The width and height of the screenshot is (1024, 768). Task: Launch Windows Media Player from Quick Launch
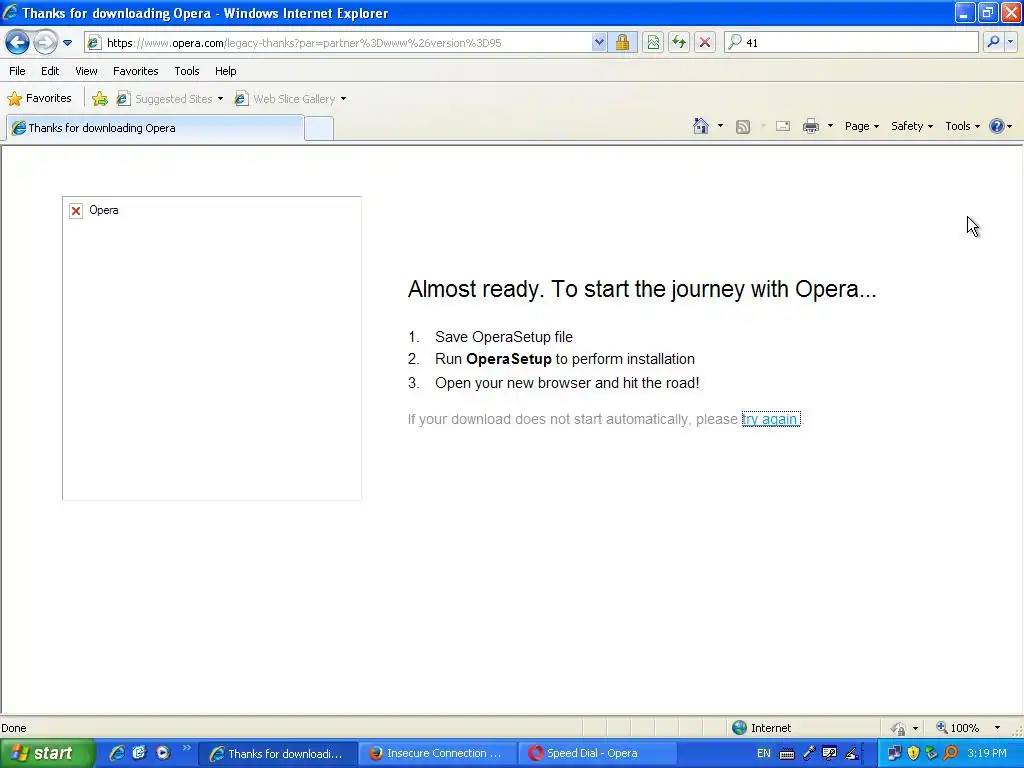[163, 753]
